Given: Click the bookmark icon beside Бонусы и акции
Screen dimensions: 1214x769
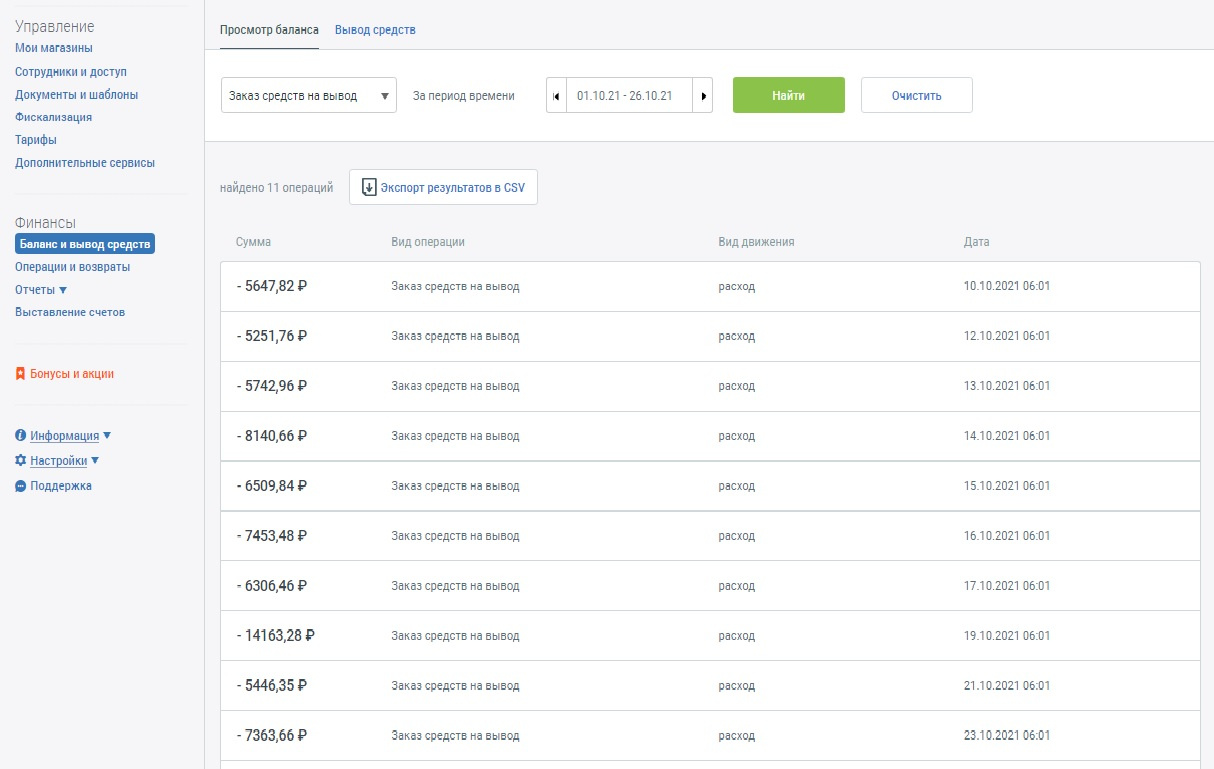Looking at the screenshot, I should coord(20,374).
